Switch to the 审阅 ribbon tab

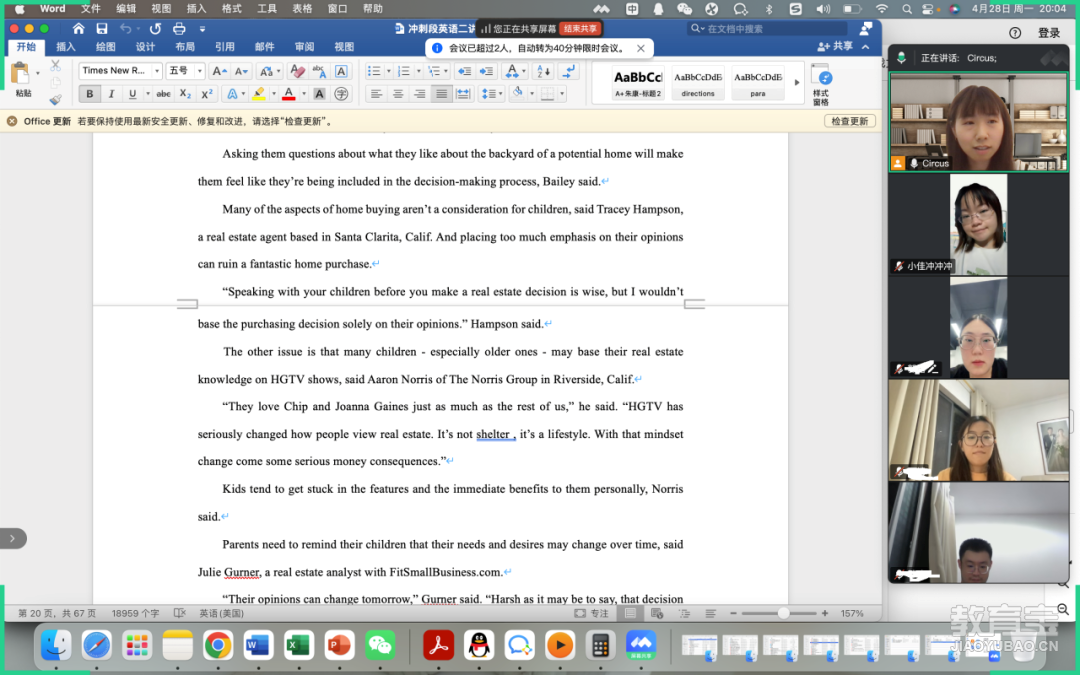click(x=304, y=47)
